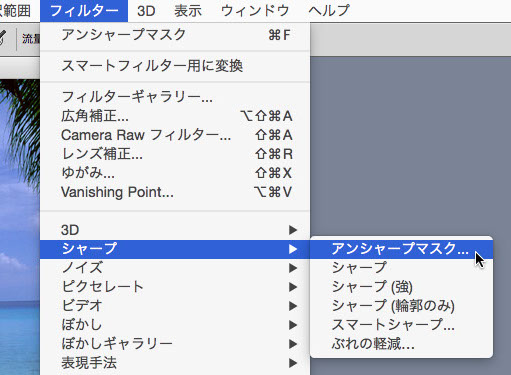Image resolution: width=511 pixels, height=375 pixels.
Task: Expand the ビデオ submenu
Action: click(x=175, y=306)
